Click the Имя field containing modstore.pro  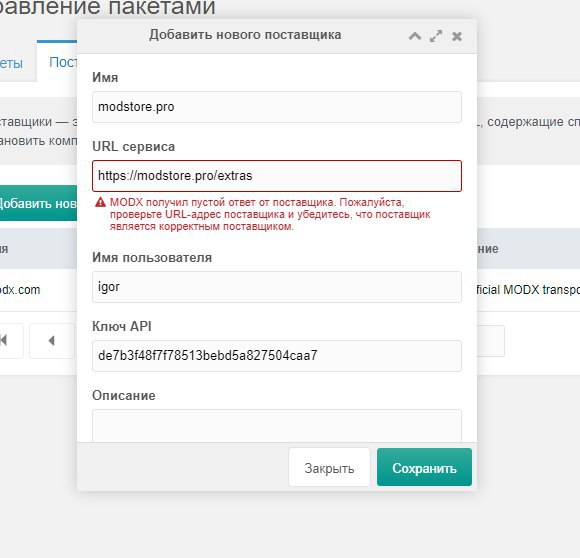277,107
